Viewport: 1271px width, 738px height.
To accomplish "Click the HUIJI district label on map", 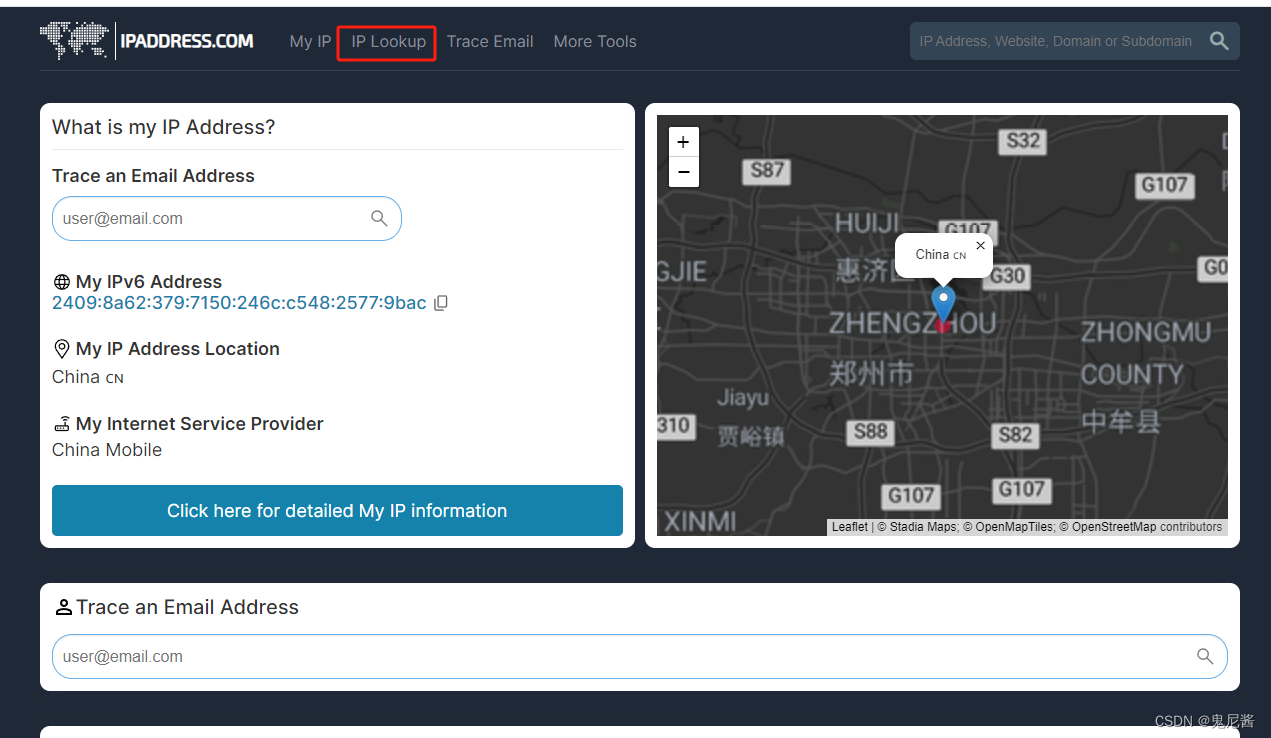I will click(867, 223).
